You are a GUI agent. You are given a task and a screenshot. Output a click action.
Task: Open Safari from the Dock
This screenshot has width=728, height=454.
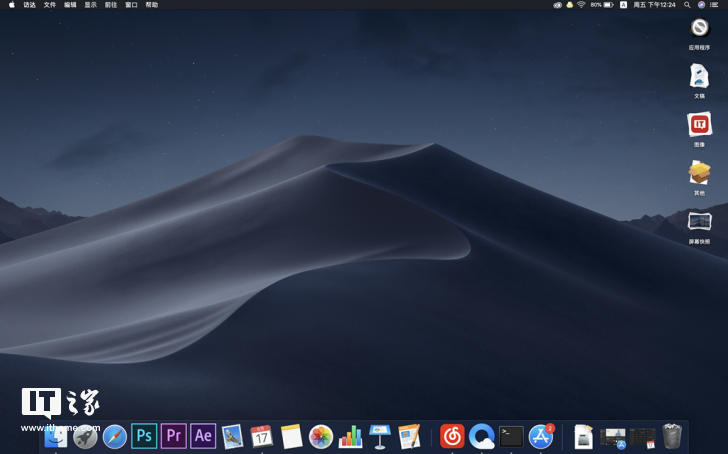coord(115,437)
